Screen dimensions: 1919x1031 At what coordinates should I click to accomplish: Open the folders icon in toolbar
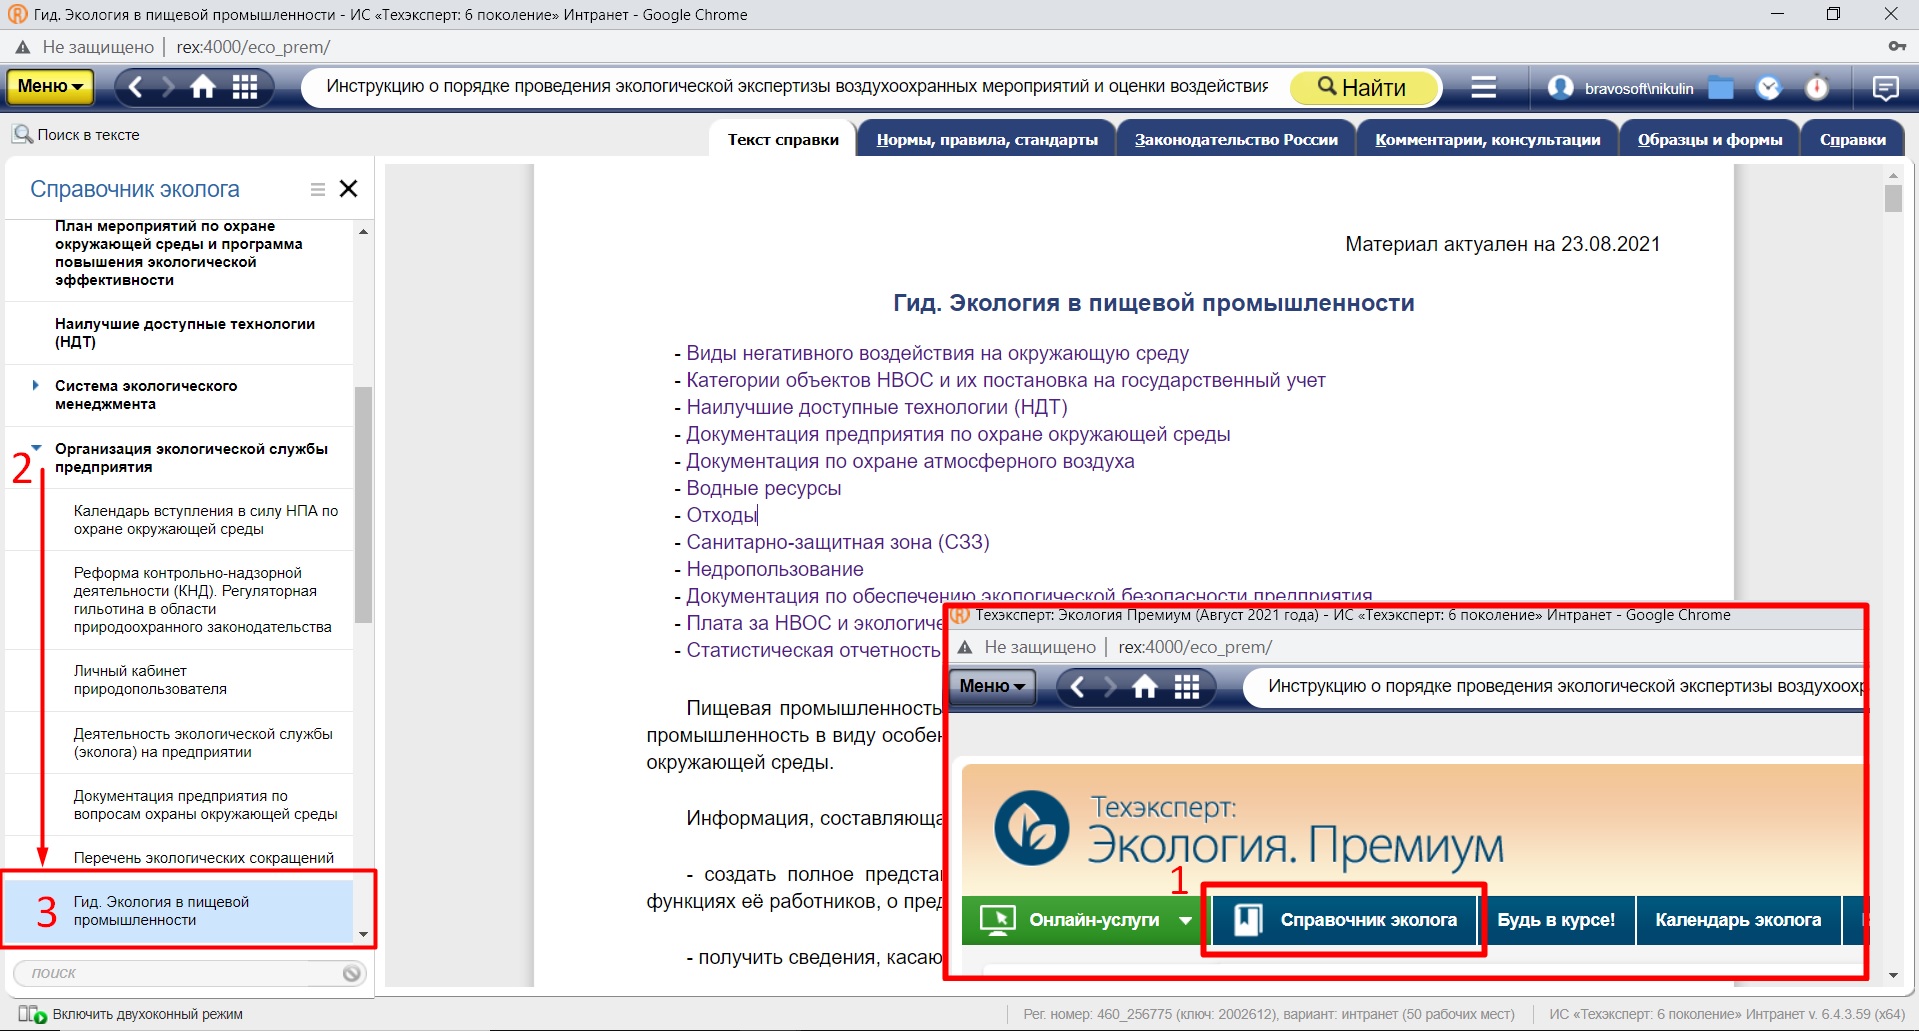point(1720,88)
